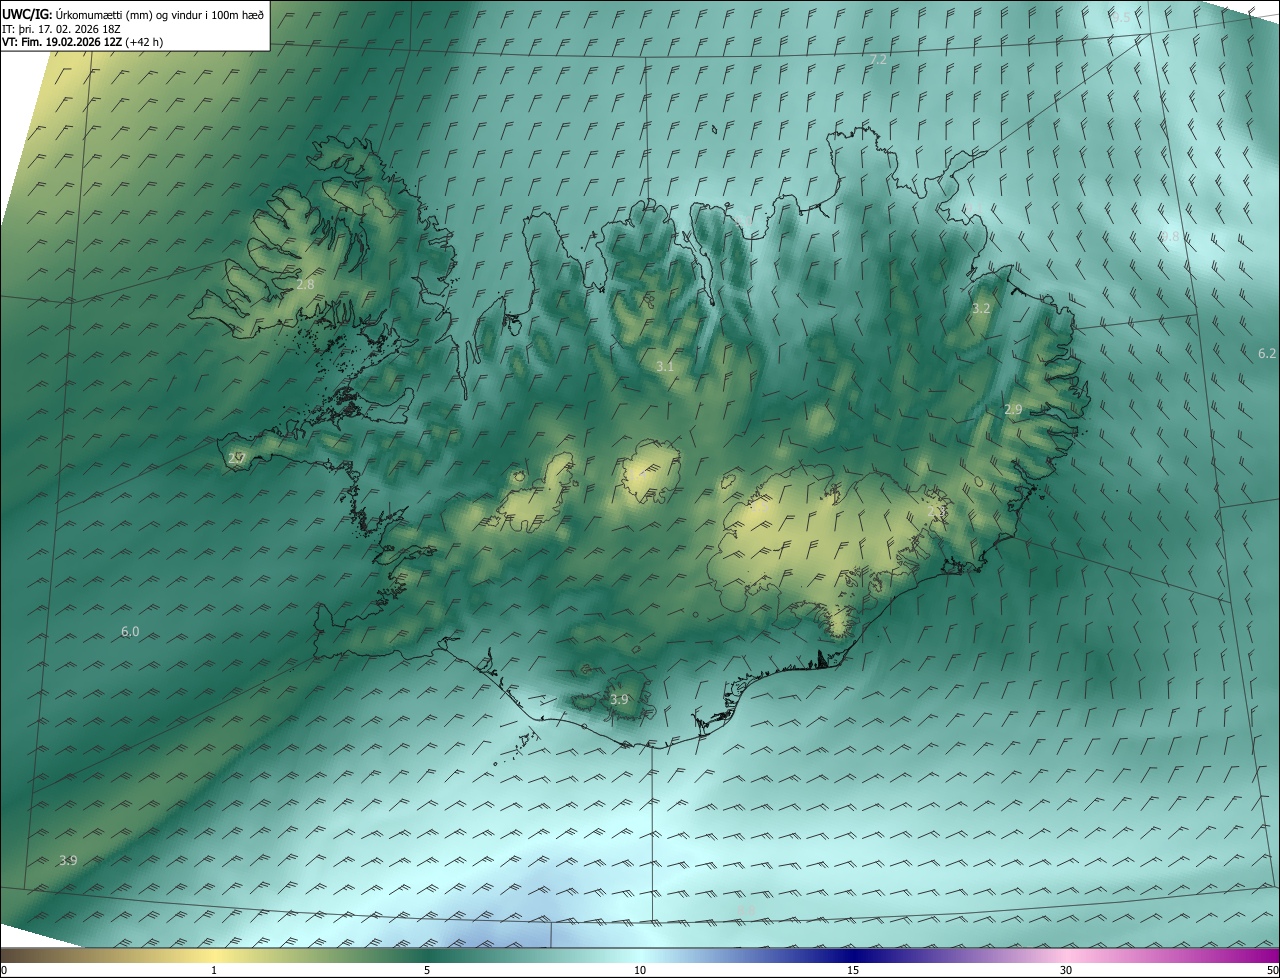The width and height of the screenshot is (1280, 978).
Task: Click the 2.8 value over the Westfjords
Action: (305, 285)
